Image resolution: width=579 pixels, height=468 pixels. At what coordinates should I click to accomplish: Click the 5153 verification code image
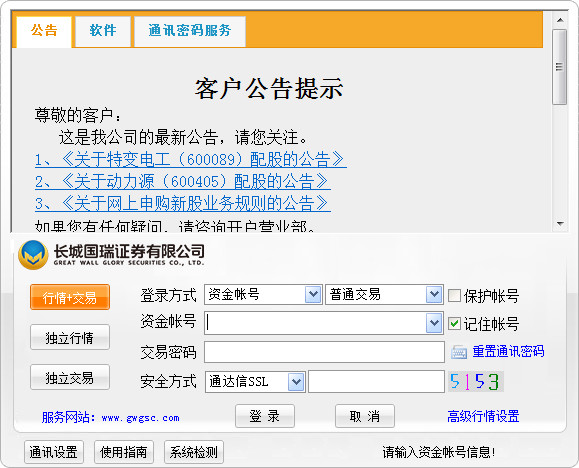pyautogui.click(x=476, y=382)
